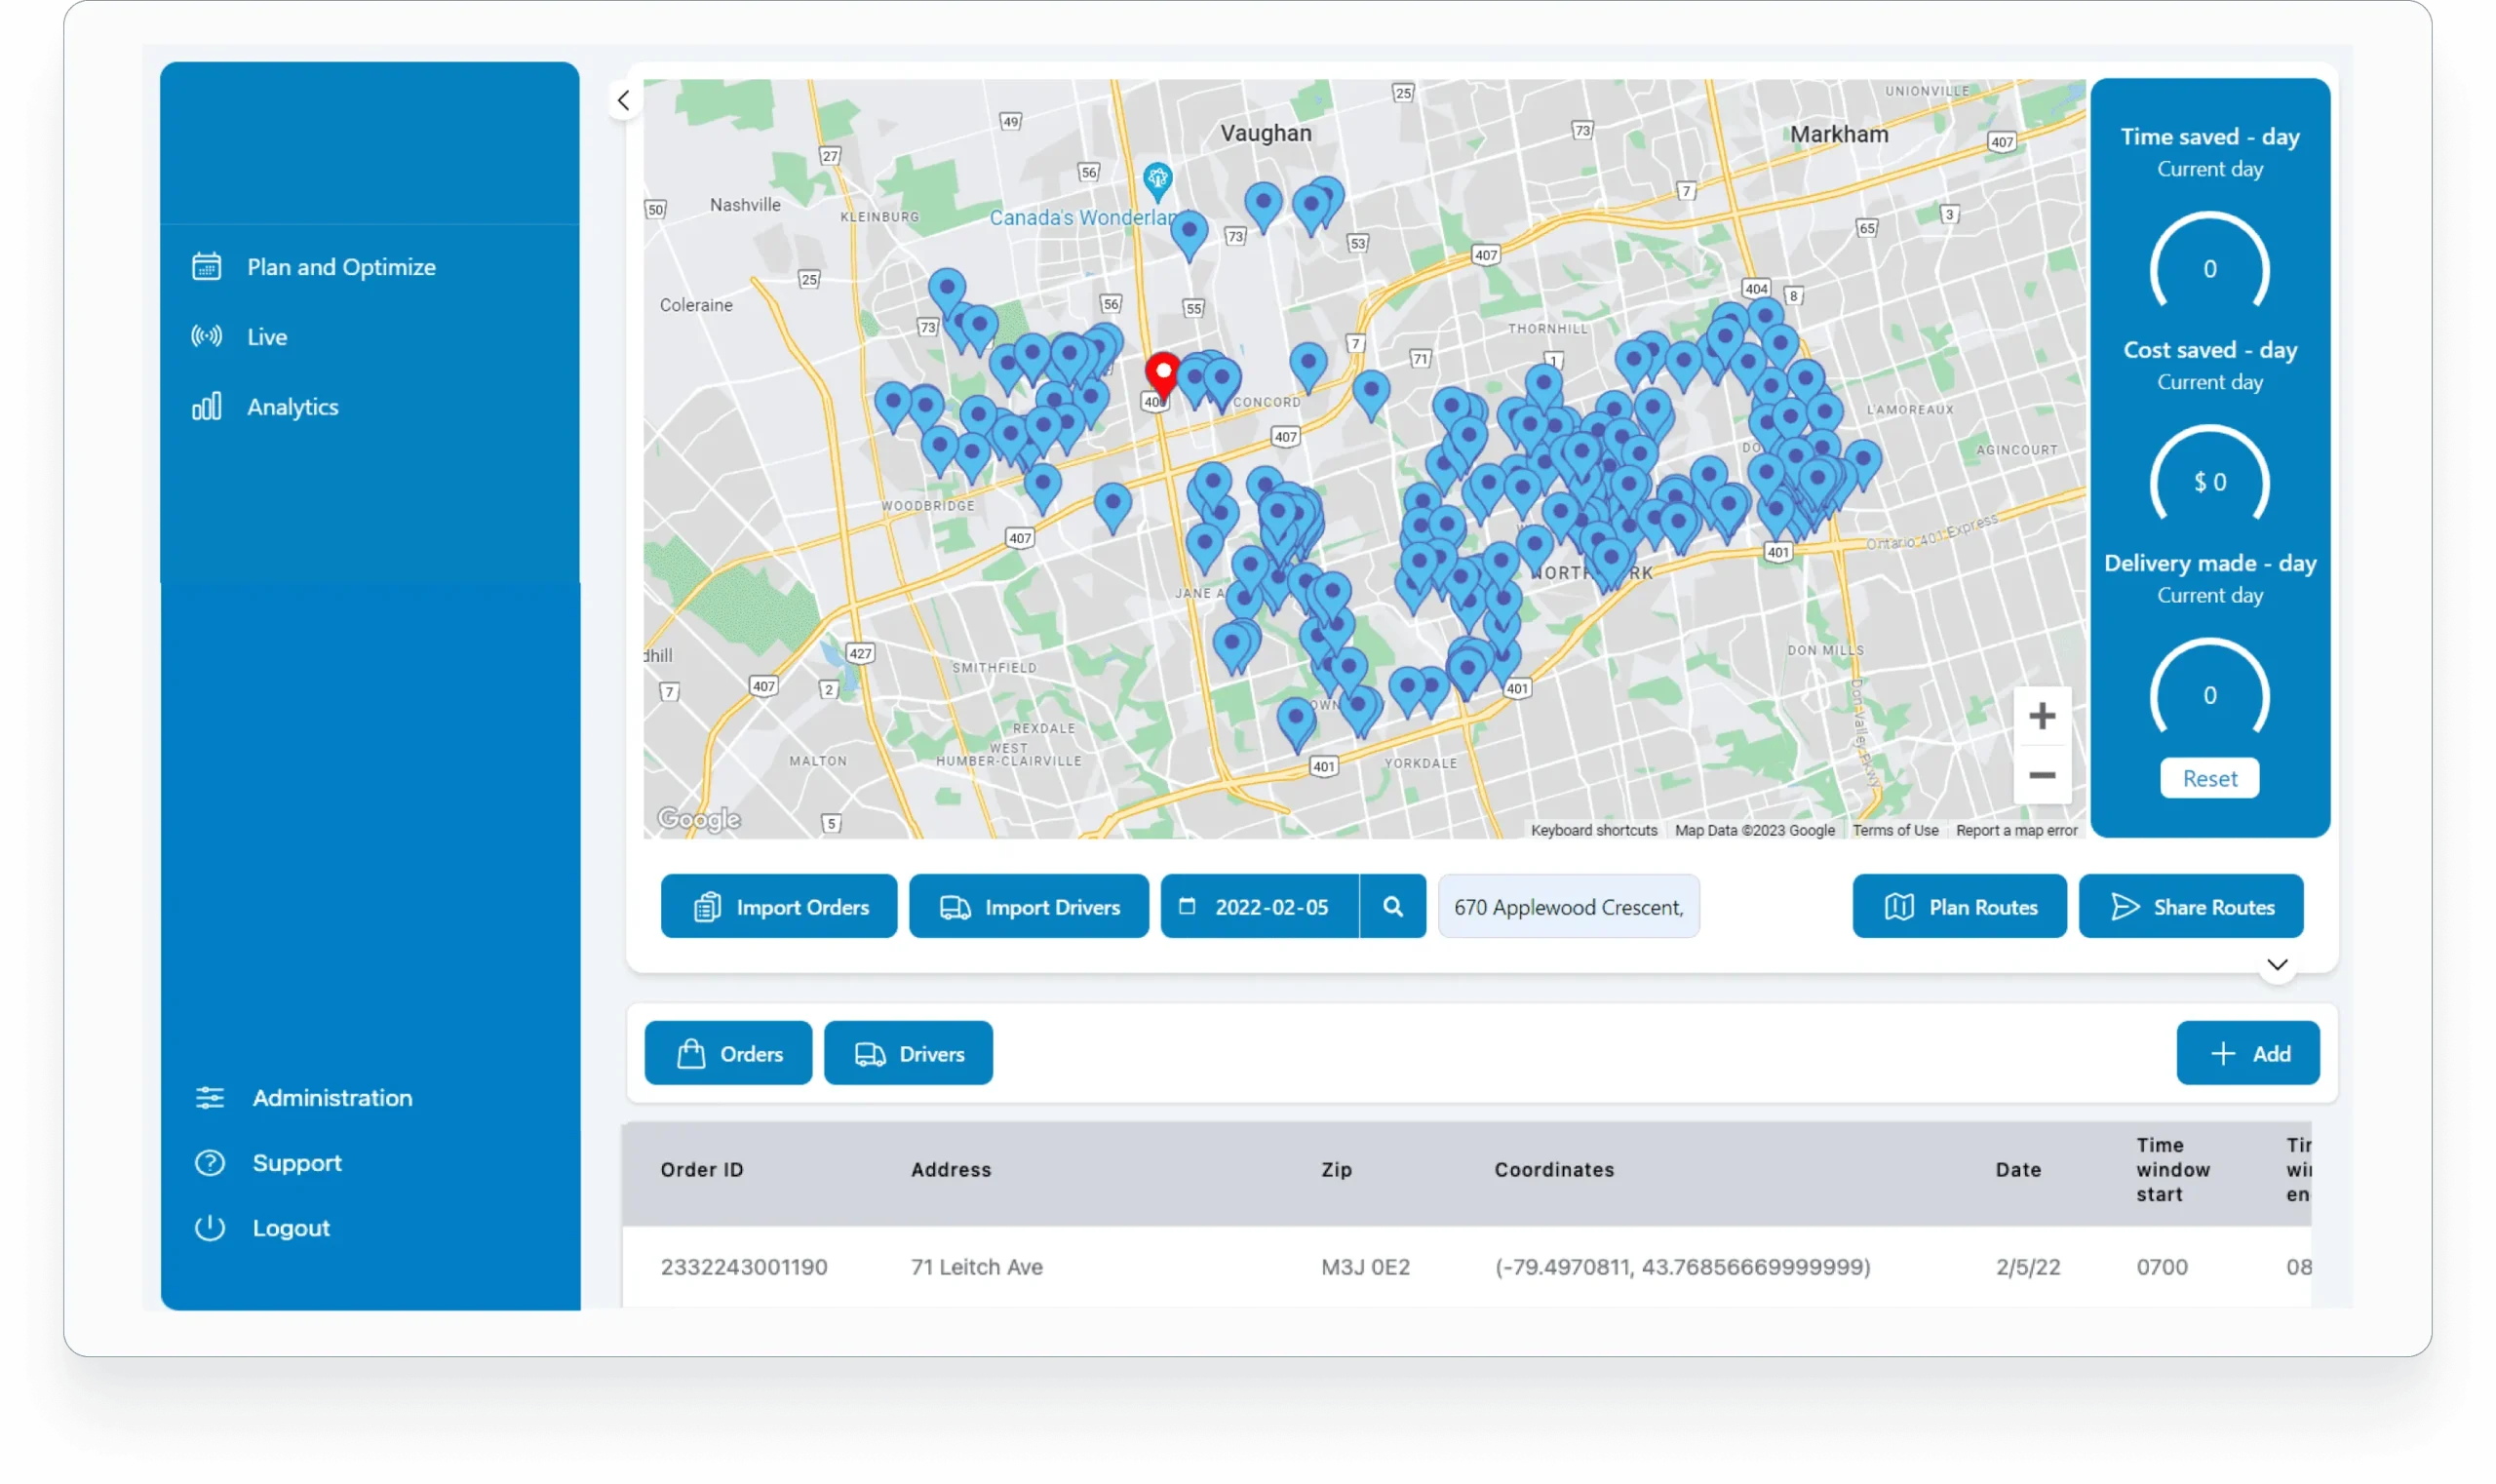The image size is (2496, 1484).
Task: Click the zip cell M3J 0E2
Action: (x=1364, y=1266)
